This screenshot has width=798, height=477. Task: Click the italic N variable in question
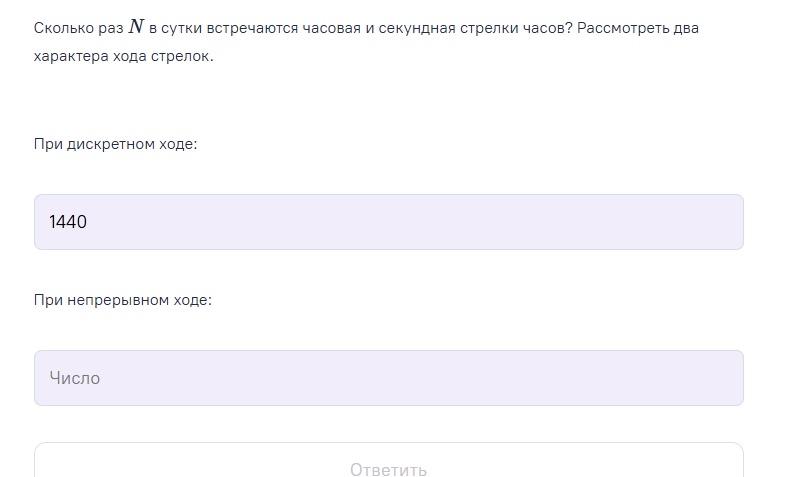click(136, 28)
